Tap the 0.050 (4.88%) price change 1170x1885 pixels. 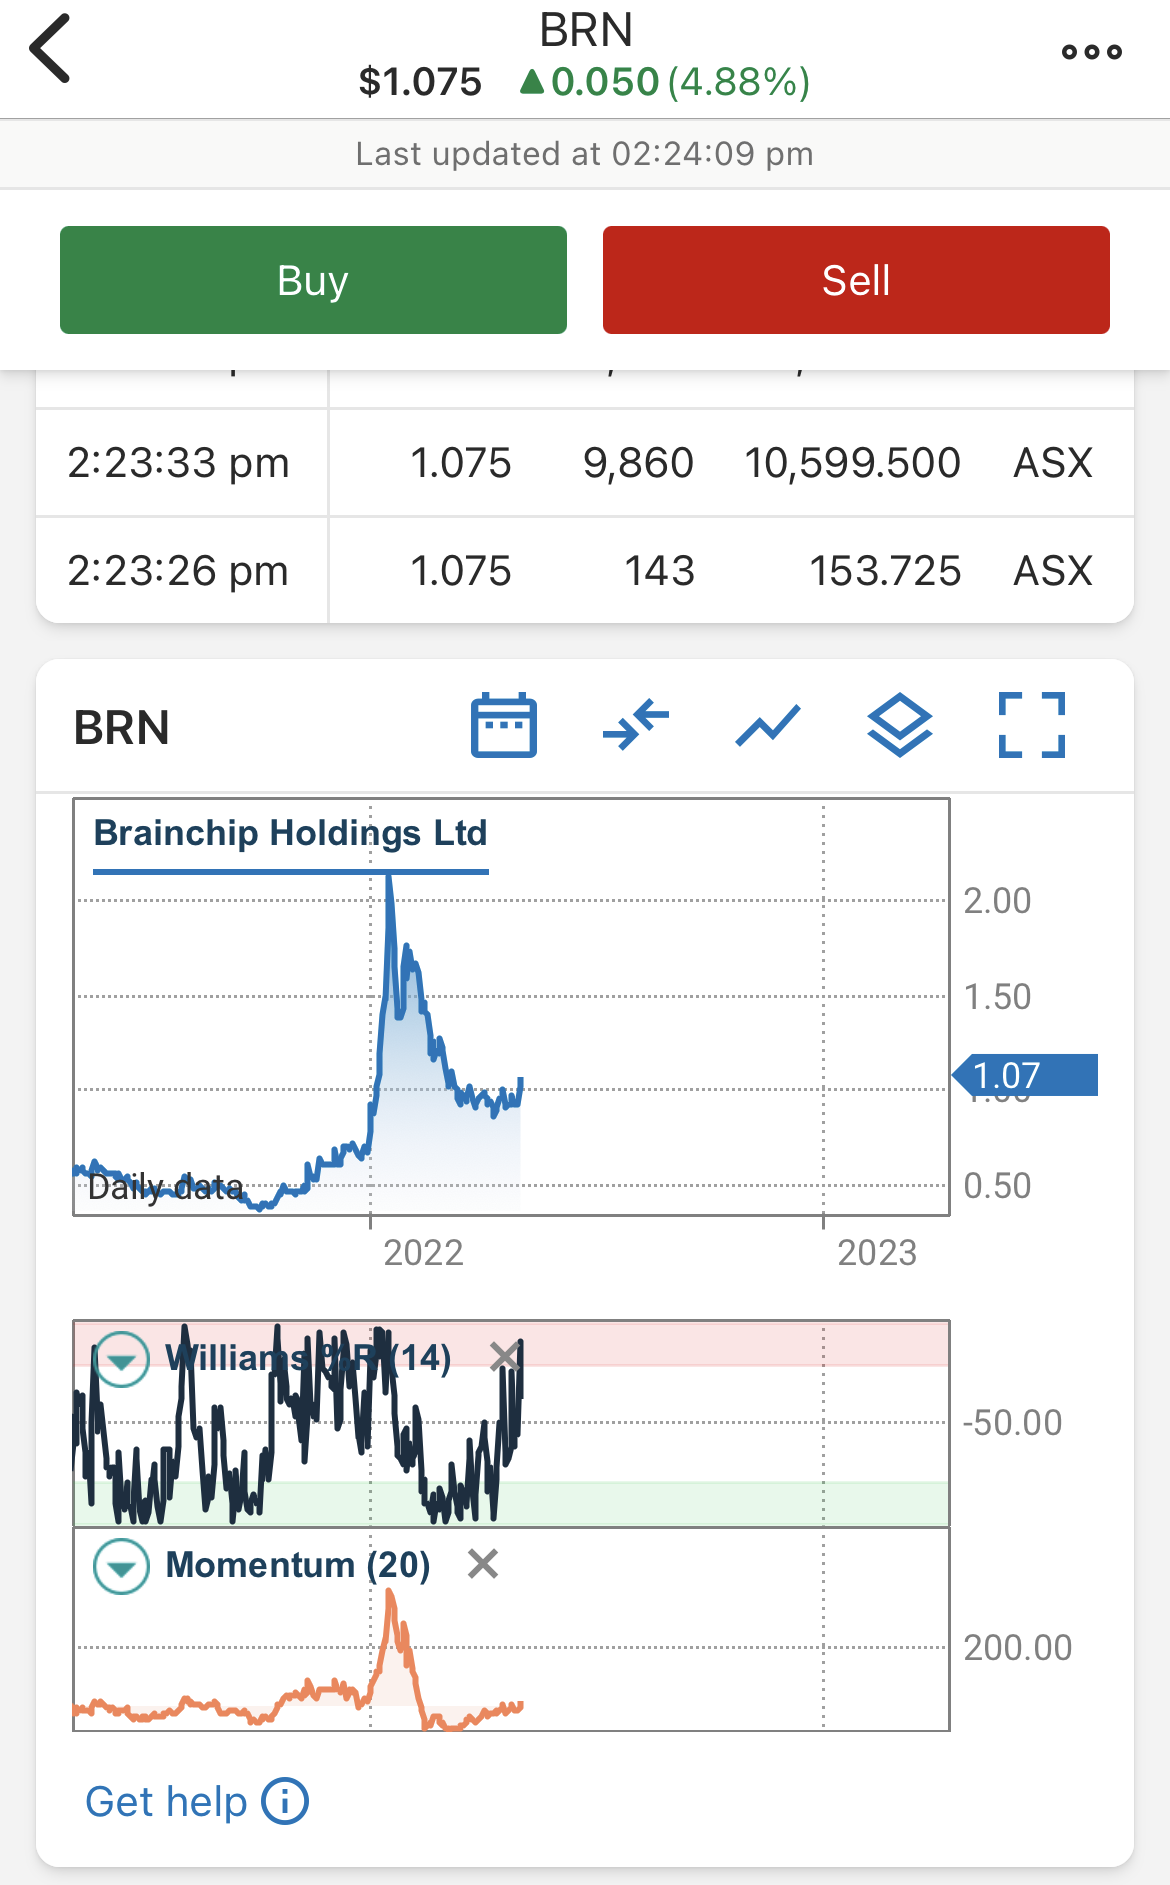[665, 82]
